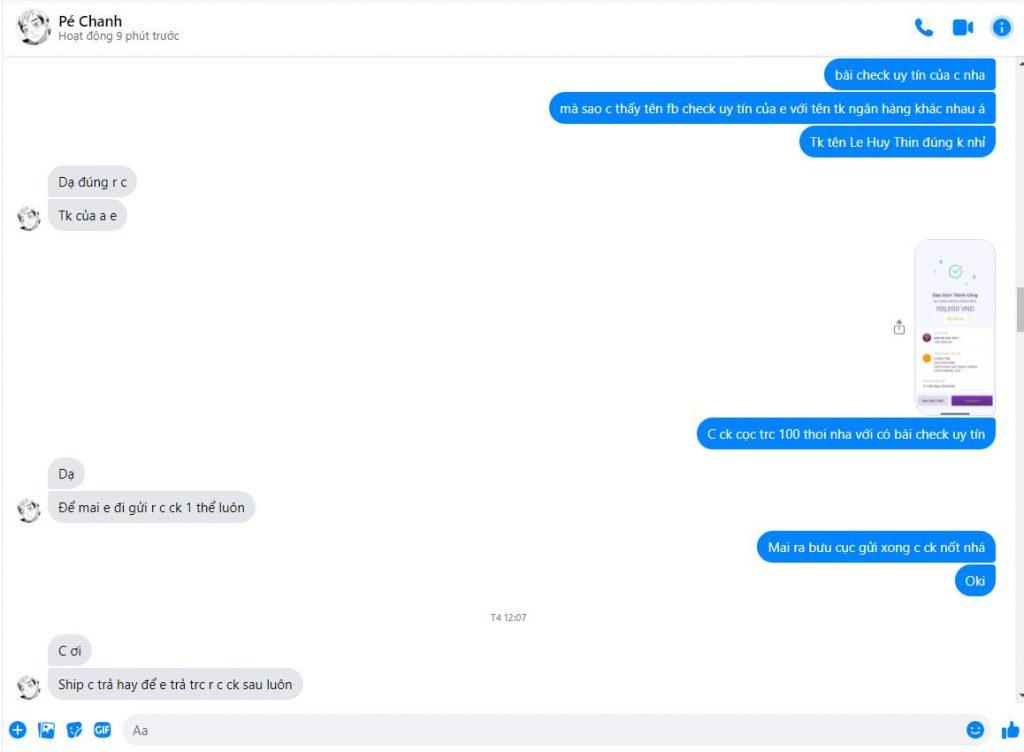The image size is (1024, 752).
Task: Share the transfer receipt image
Action: (x=899, y=327)
